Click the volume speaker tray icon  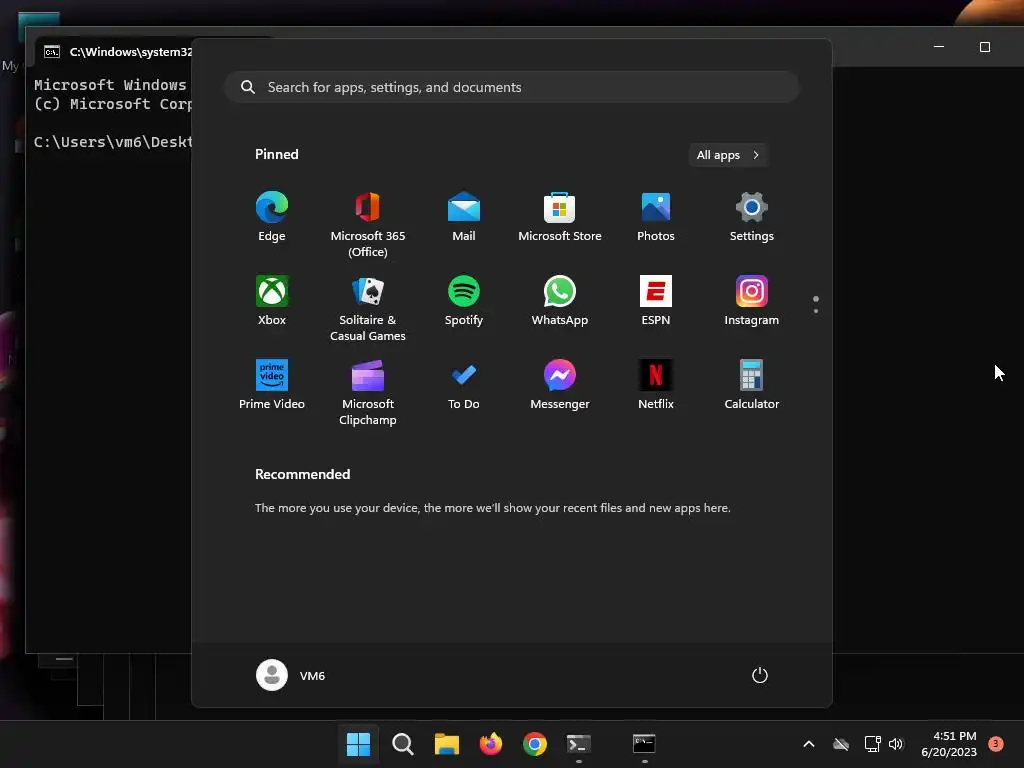click(x=896, y=744)
